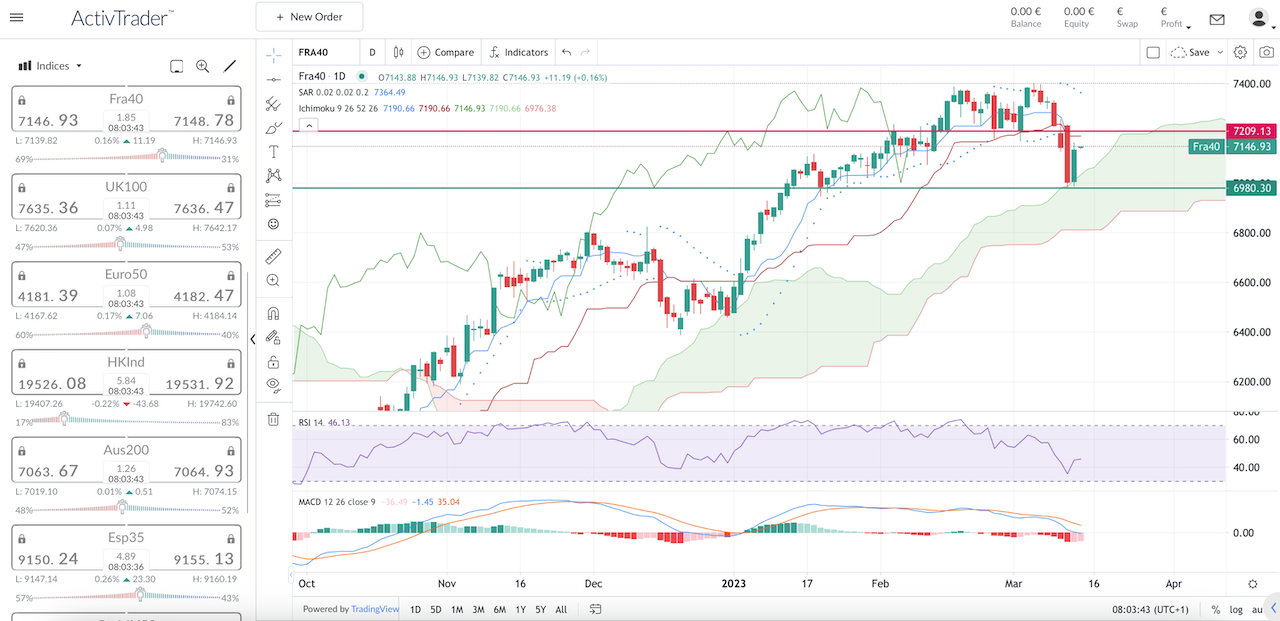Click the go to date icon
The width and height of the screenshot is (1280, 621).
pos(595,609)
